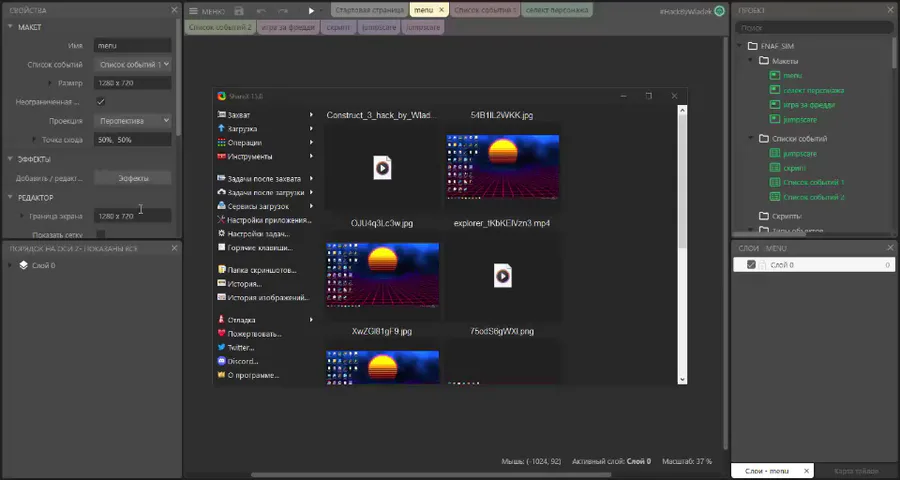Select thumbnail 54B1IL2WKK.jpg in ShareX

(x=502, y=167)
